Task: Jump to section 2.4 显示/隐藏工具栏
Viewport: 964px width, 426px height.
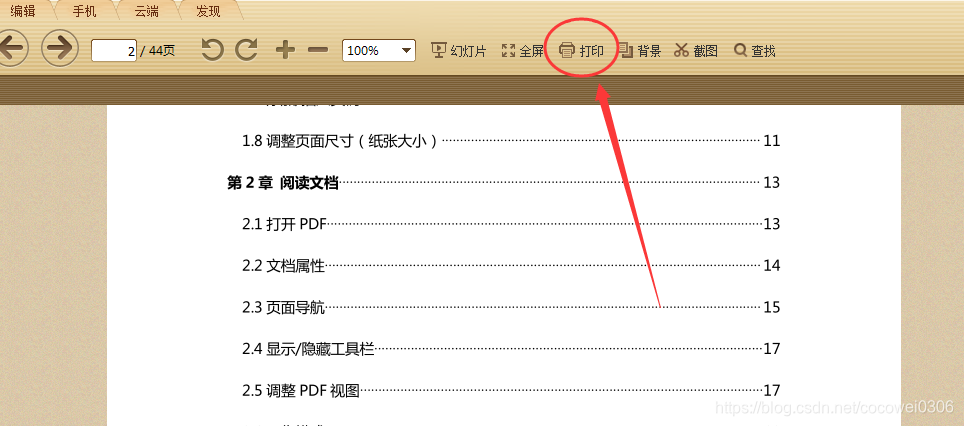Action: (x=511, y=349)
